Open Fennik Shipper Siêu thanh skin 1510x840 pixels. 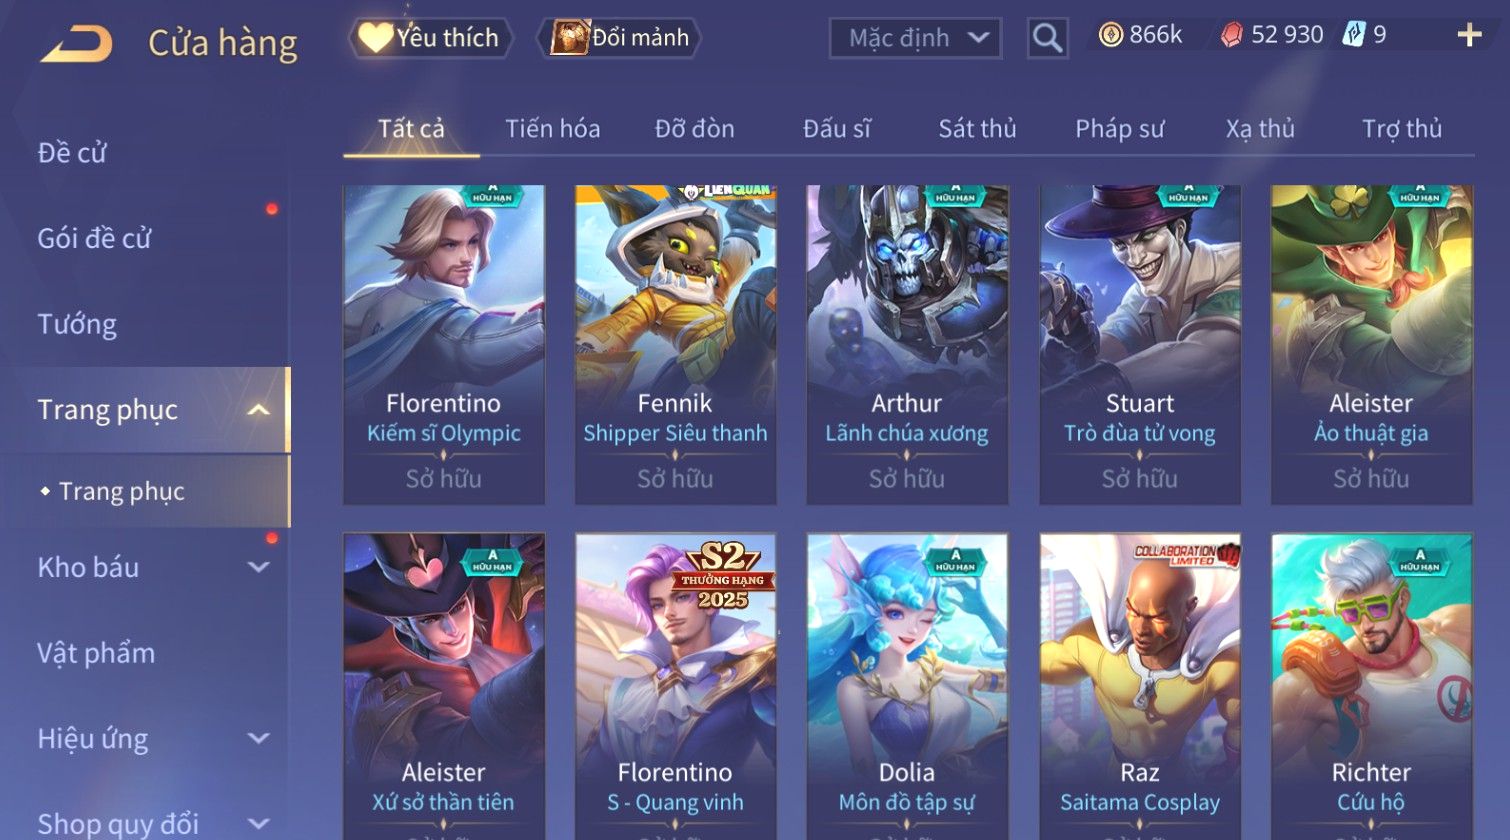[x=675, y=344]
